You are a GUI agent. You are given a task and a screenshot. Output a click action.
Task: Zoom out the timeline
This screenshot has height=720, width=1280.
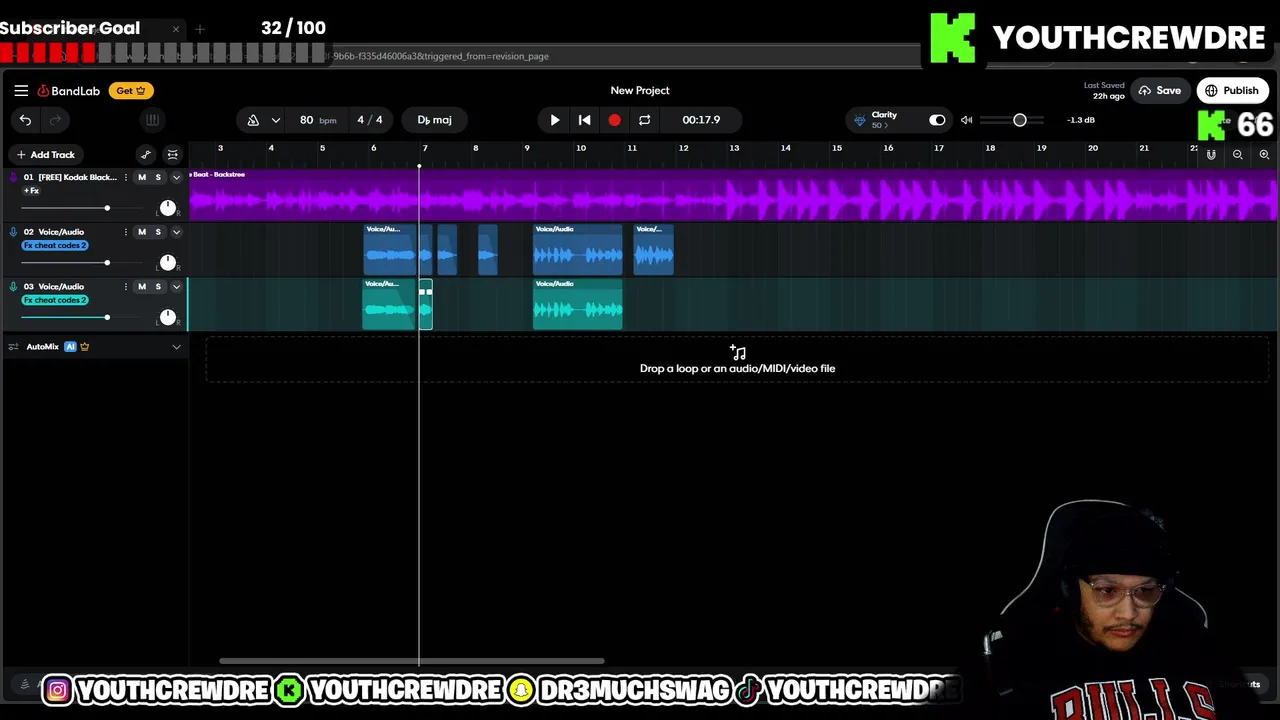pos(1238,154)
